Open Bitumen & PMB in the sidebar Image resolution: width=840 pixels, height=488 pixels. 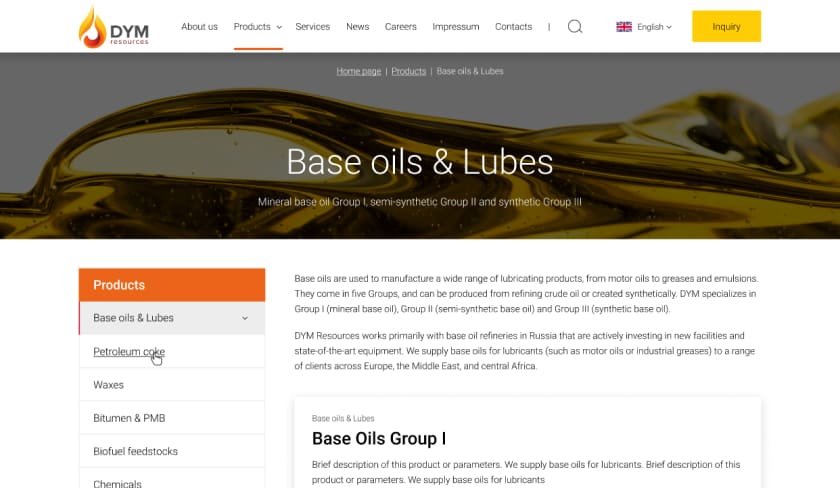point(171,418)
